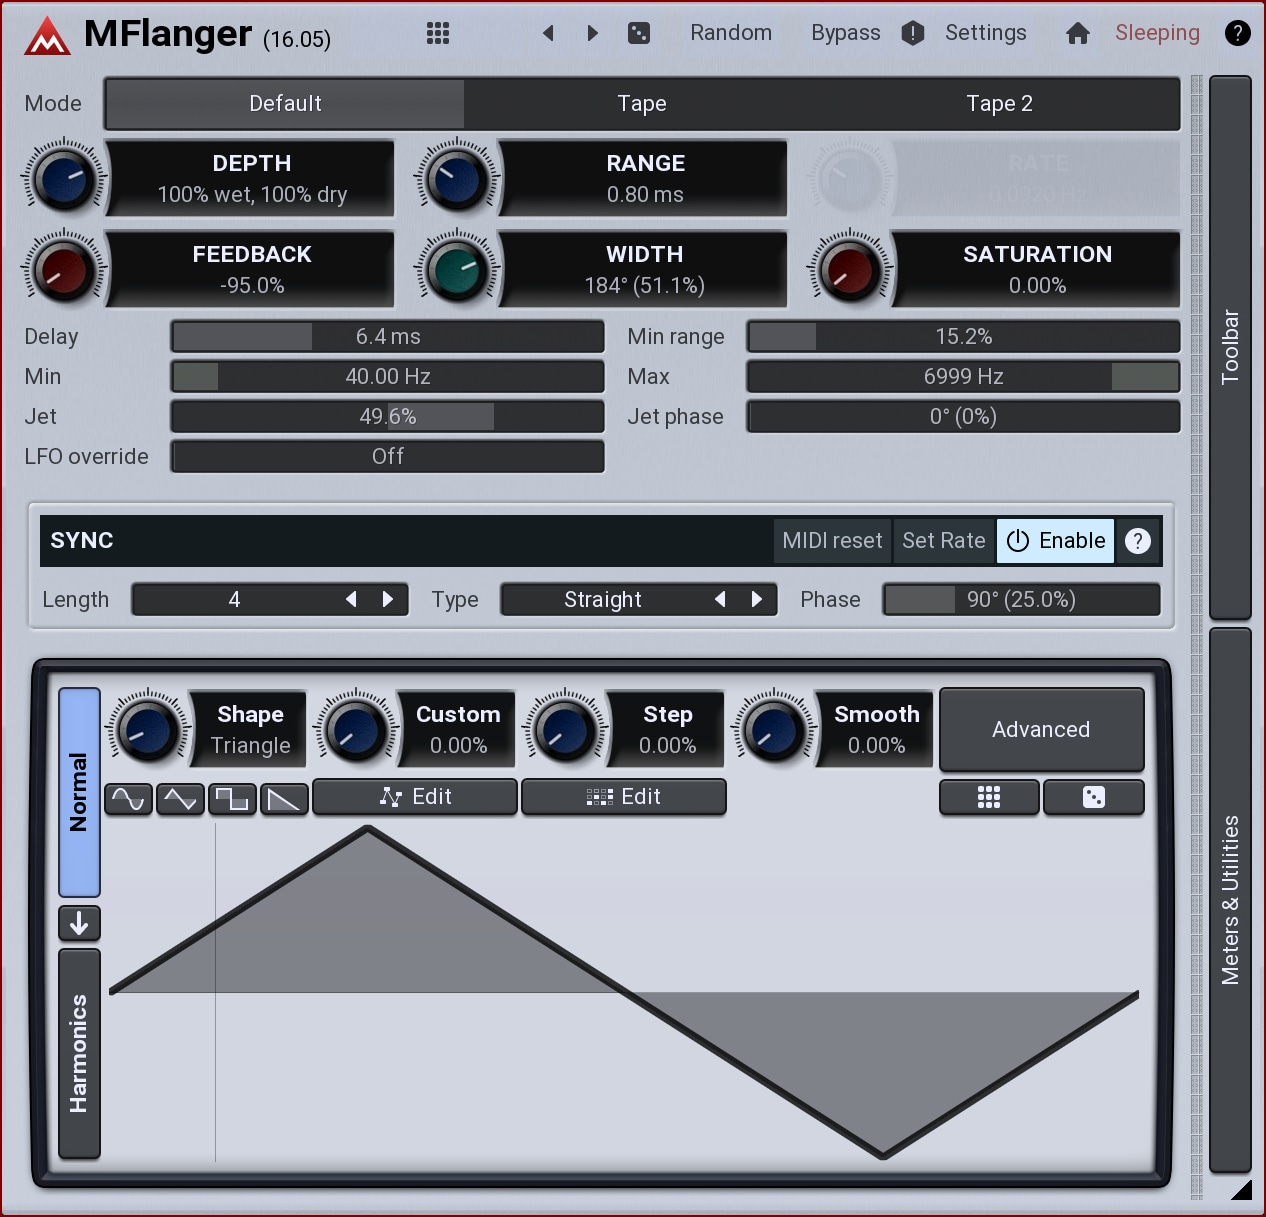Open the sync Type Straight selector
Screen dimensions: 1266x1217
(603, 599)
